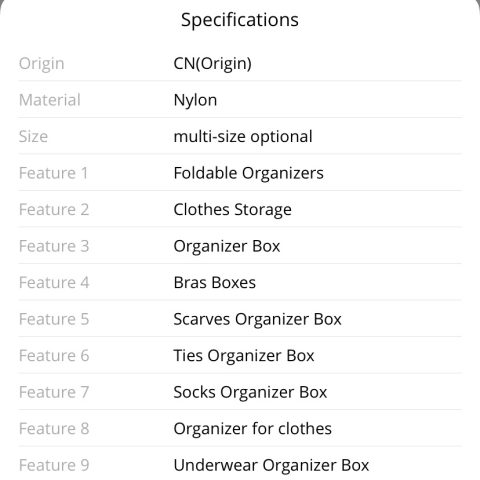Click the Feature 1 label
The width and height of the screenshot is (480, 480).
tap(53, 173)
